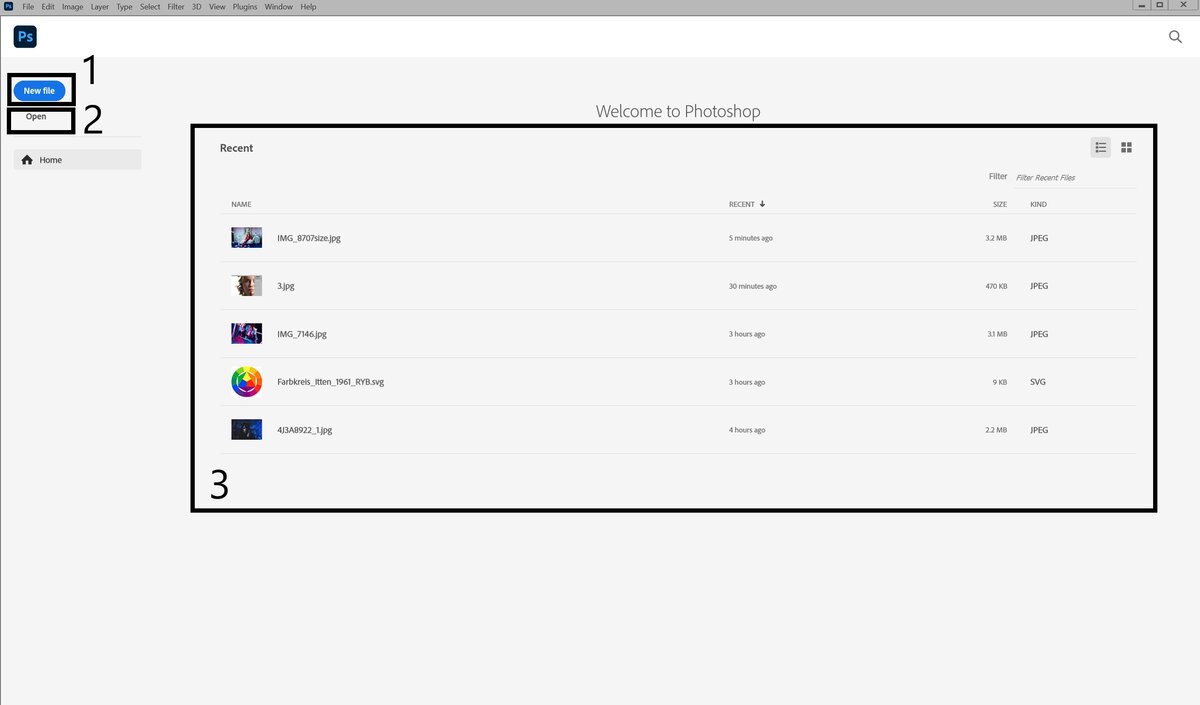Switch recent files to list view
Image resolution: width=1200 pixels, height=705 pixels.
point(1101,147)
